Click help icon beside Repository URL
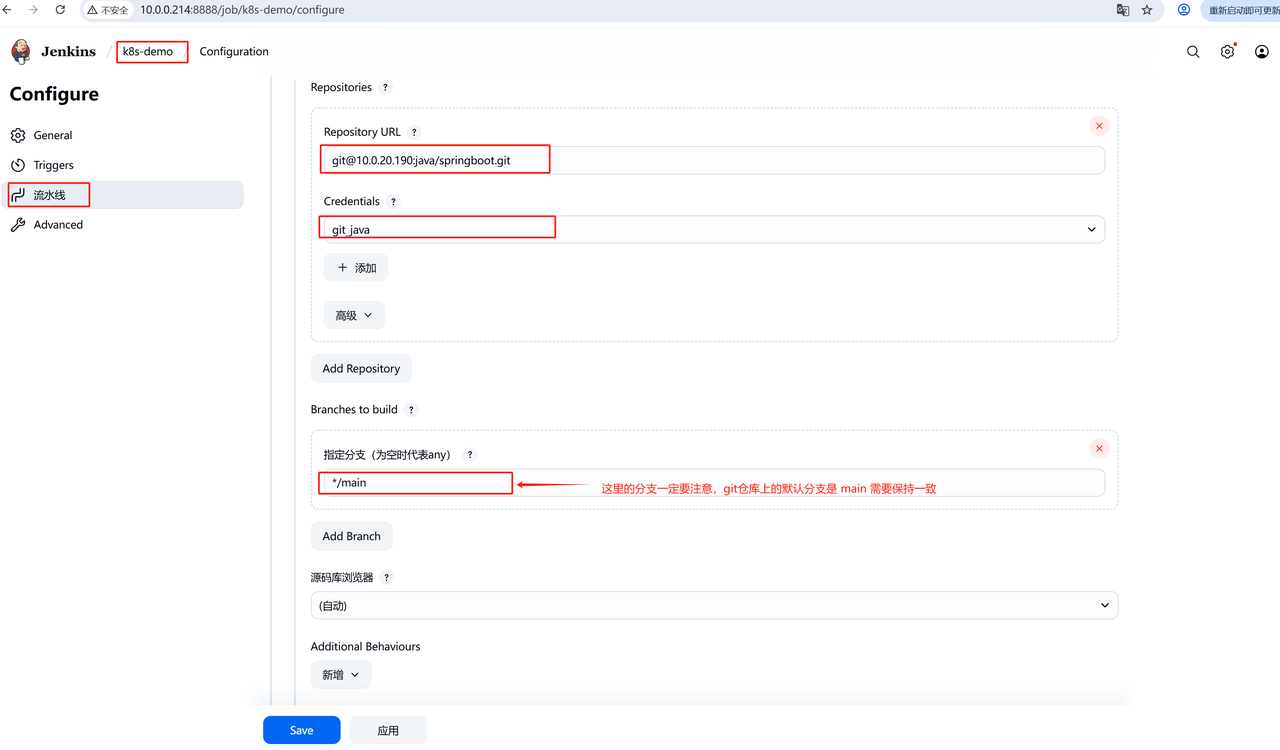The width and height of the screenshot is (1280, 750). (415, 132)
